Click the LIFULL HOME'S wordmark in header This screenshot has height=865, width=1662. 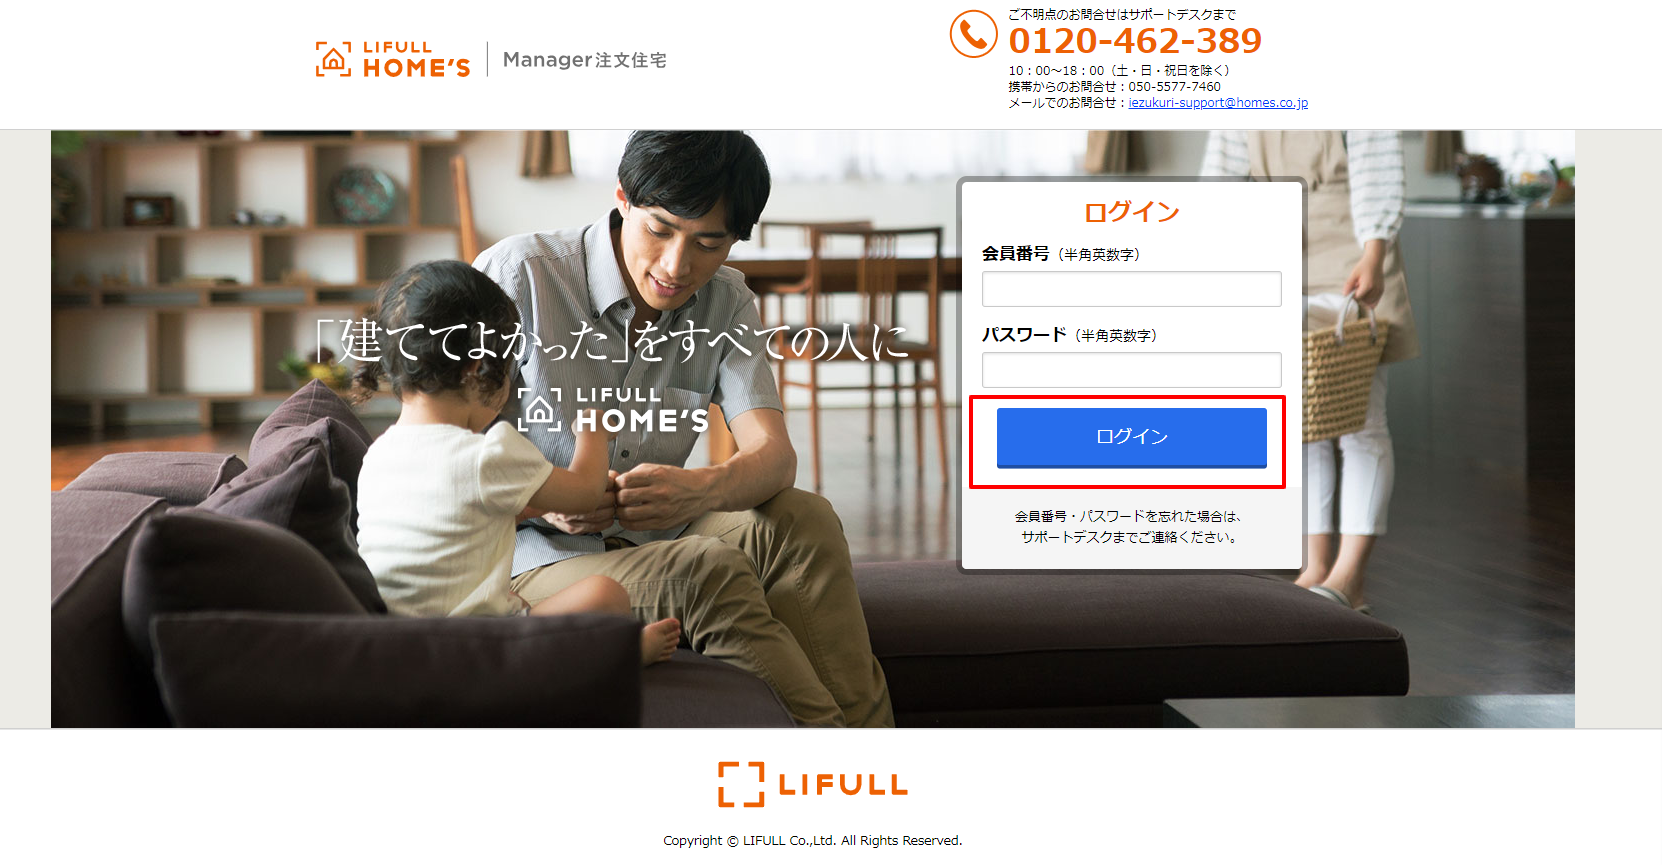[416, 60]
